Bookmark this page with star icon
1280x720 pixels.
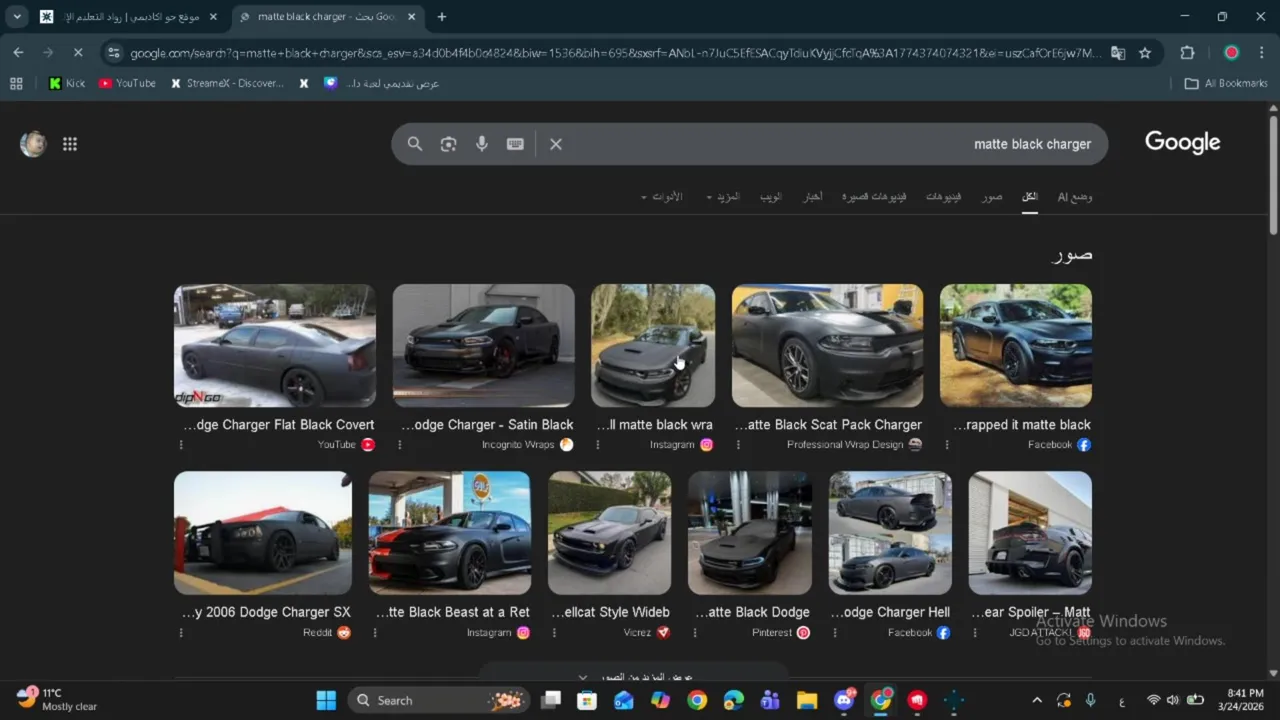pos(1145,53)
